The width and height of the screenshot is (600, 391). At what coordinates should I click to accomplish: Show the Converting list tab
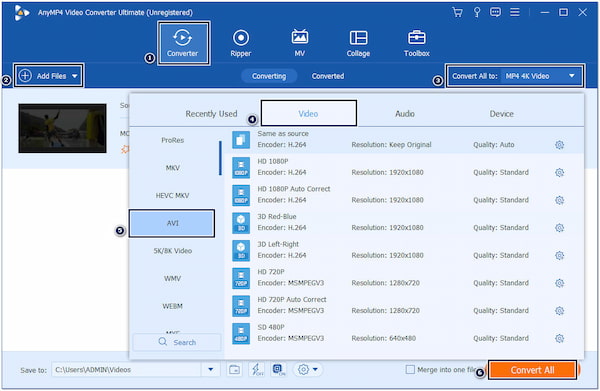(269, 76)
